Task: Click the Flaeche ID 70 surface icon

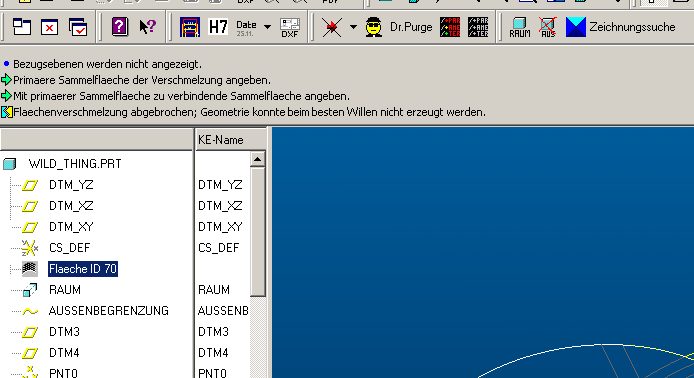Action: pyautogui.click(x=30, y=269)
